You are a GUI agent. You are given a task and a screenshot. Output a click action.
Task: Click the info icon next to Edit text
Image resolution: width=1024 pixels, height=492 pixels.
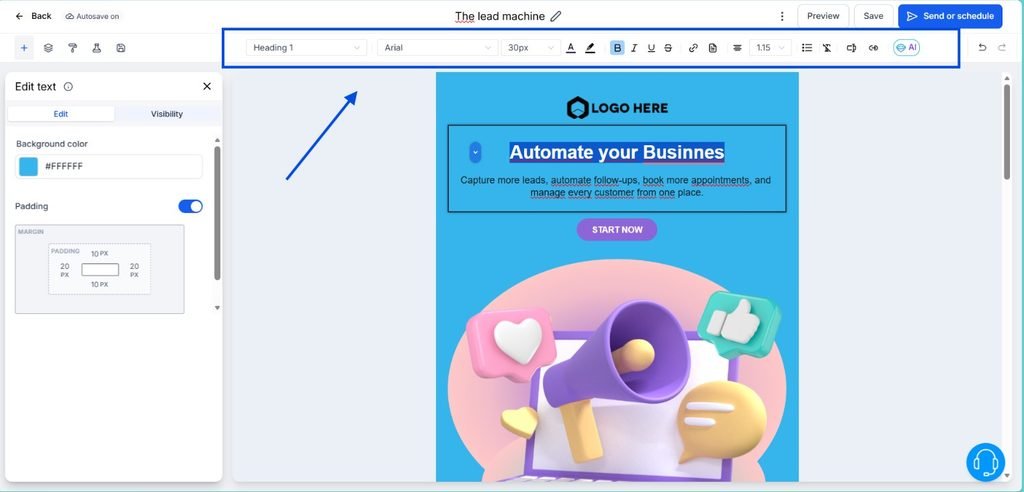[69, 86]
